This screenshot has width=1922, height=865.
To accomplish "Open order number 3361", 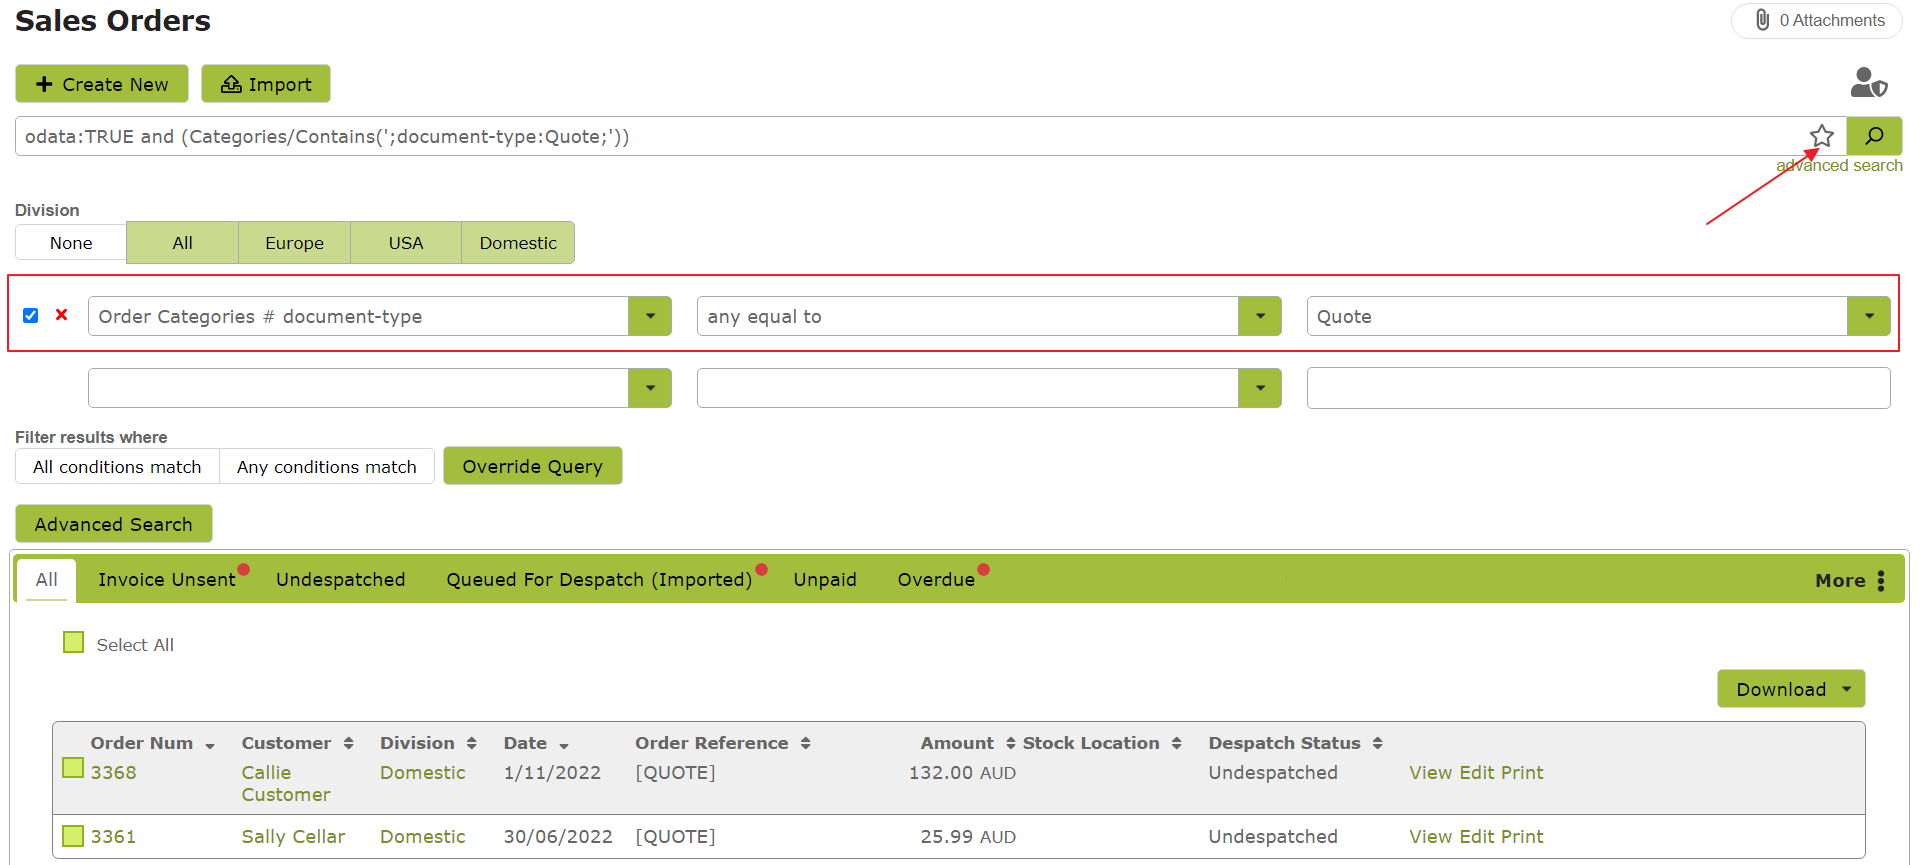I will point(113,837).
